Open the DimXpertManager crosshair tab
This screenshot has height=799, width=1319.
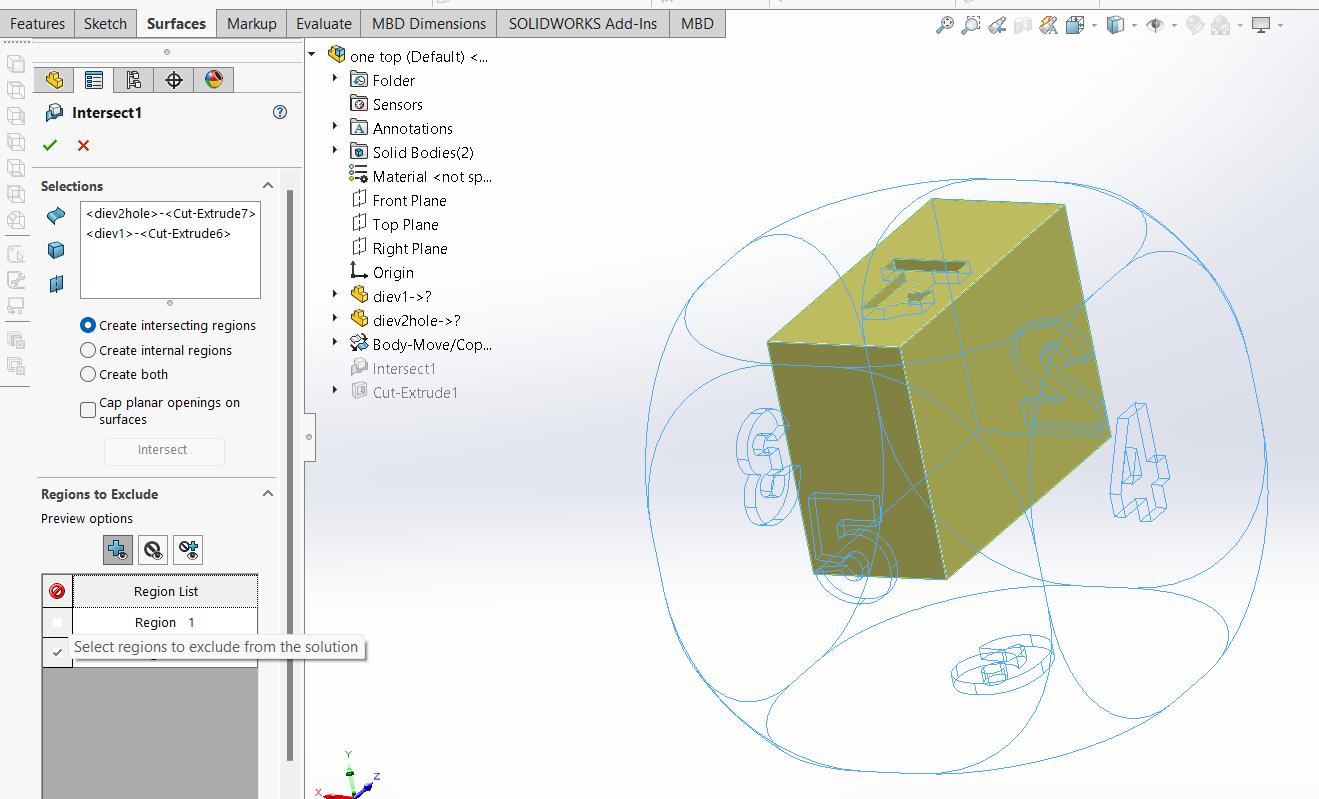174,80
